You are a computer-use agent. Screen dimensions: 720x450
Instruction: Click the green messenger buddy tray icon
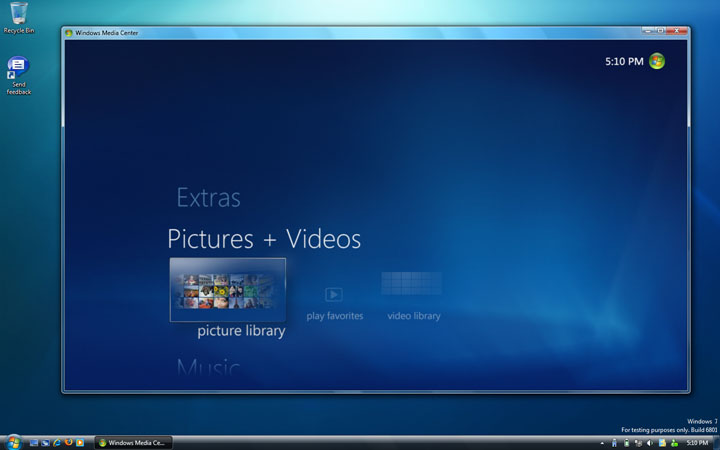click(674, 443)
